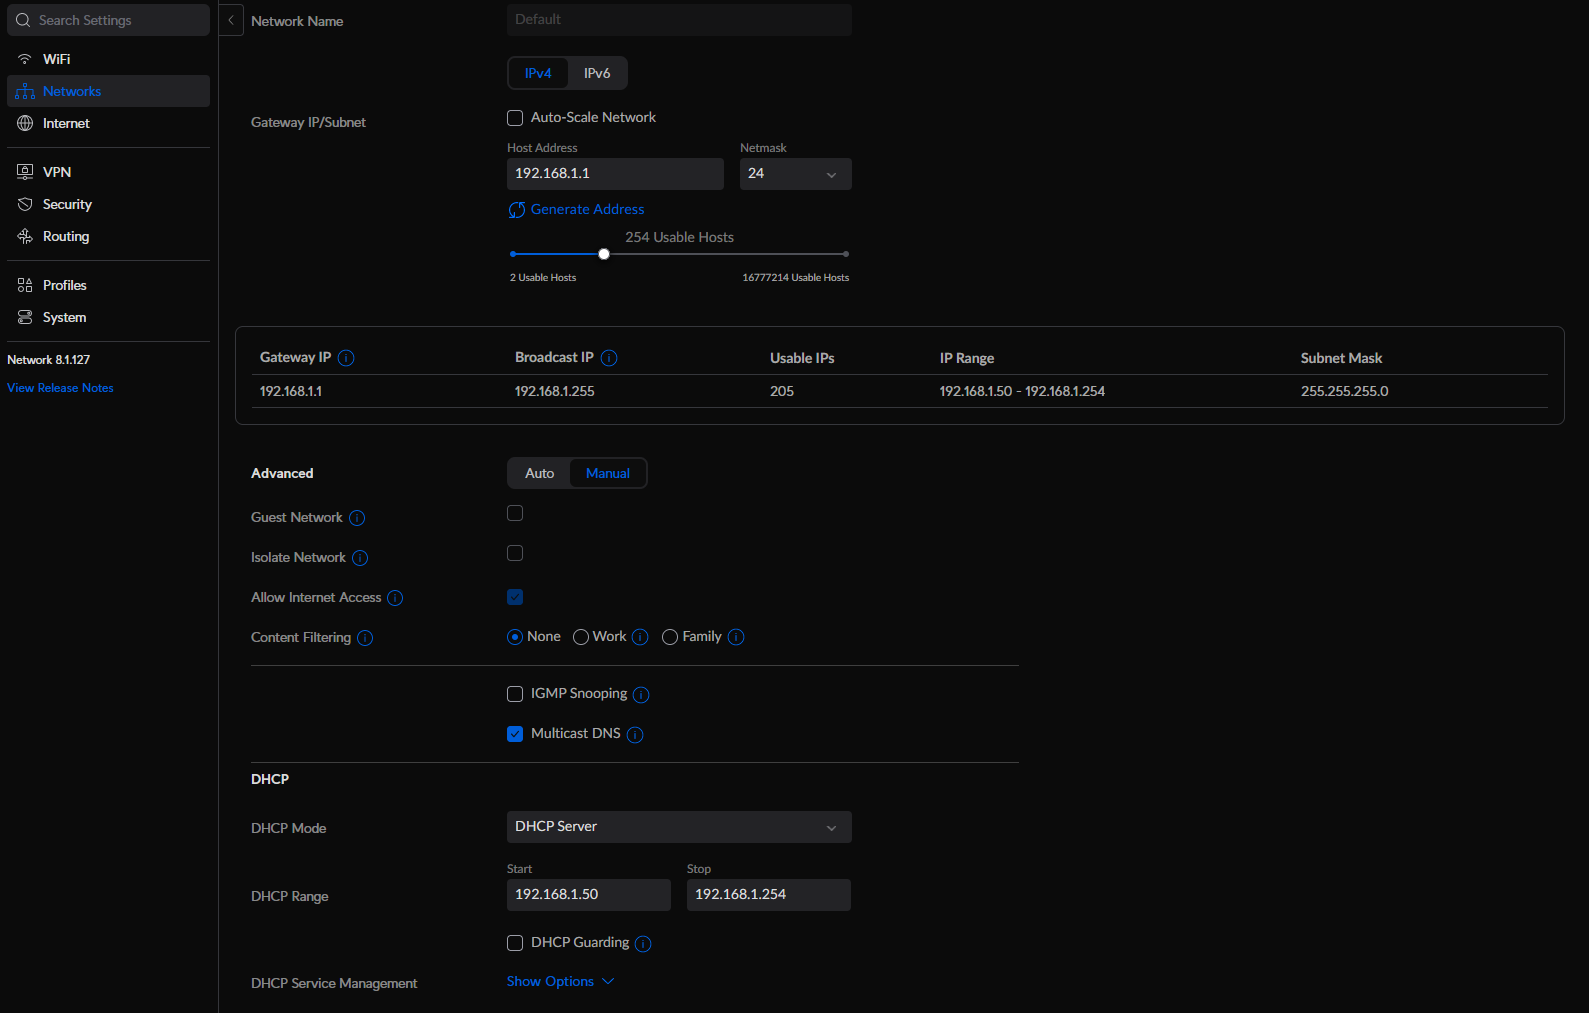Collapse the settings sidebar with back chevron

pyautogui.click(x=231, y=20)
